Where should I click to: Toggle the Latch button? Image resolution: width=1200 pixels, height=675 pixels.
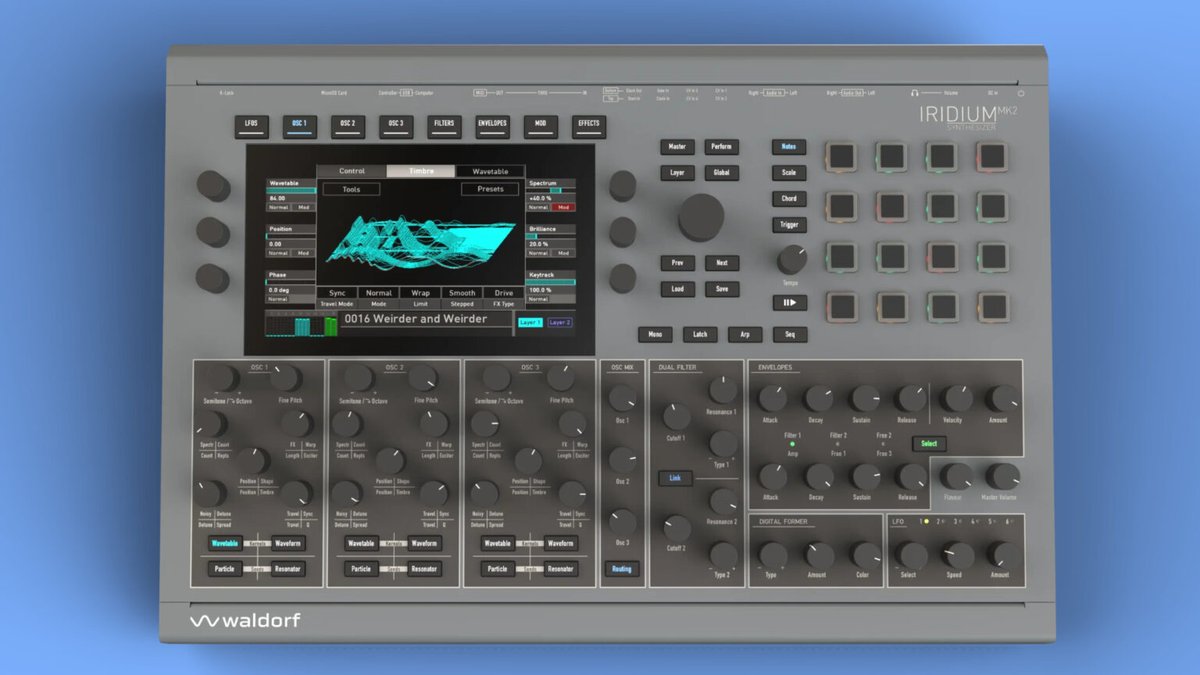coord(700,334)
